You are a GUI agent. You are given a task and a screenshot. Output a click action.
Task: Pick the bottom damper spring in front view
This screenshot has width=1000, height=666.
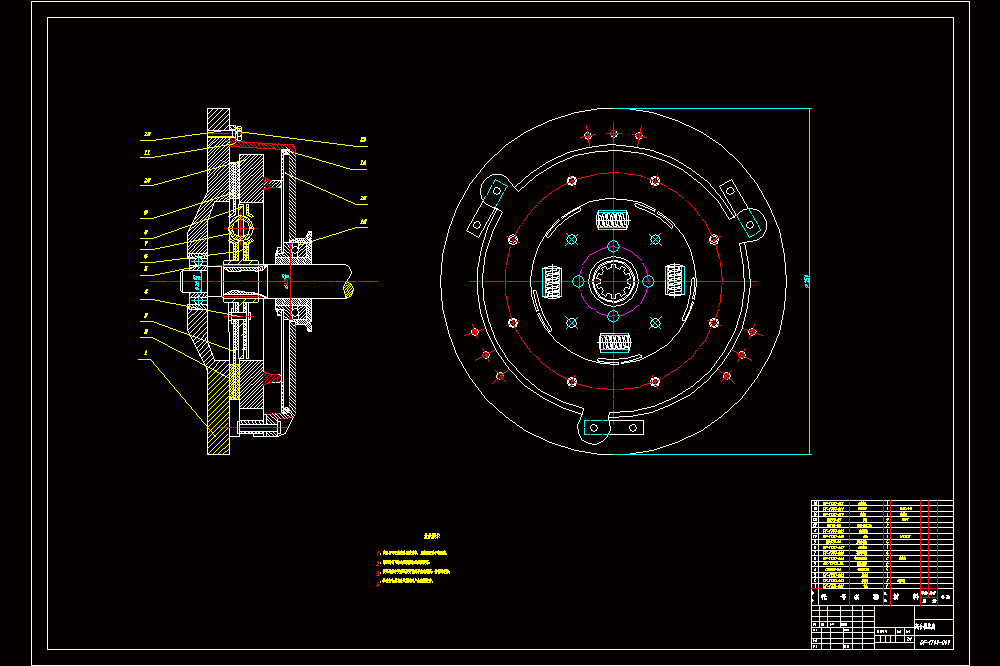614,343
